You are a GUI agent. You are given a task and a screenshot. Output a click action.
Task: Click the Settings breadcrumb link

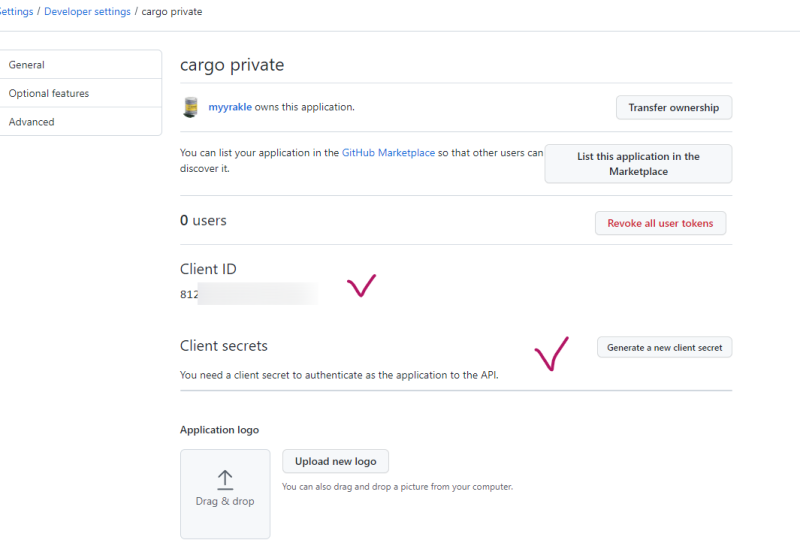click(16, 12)
